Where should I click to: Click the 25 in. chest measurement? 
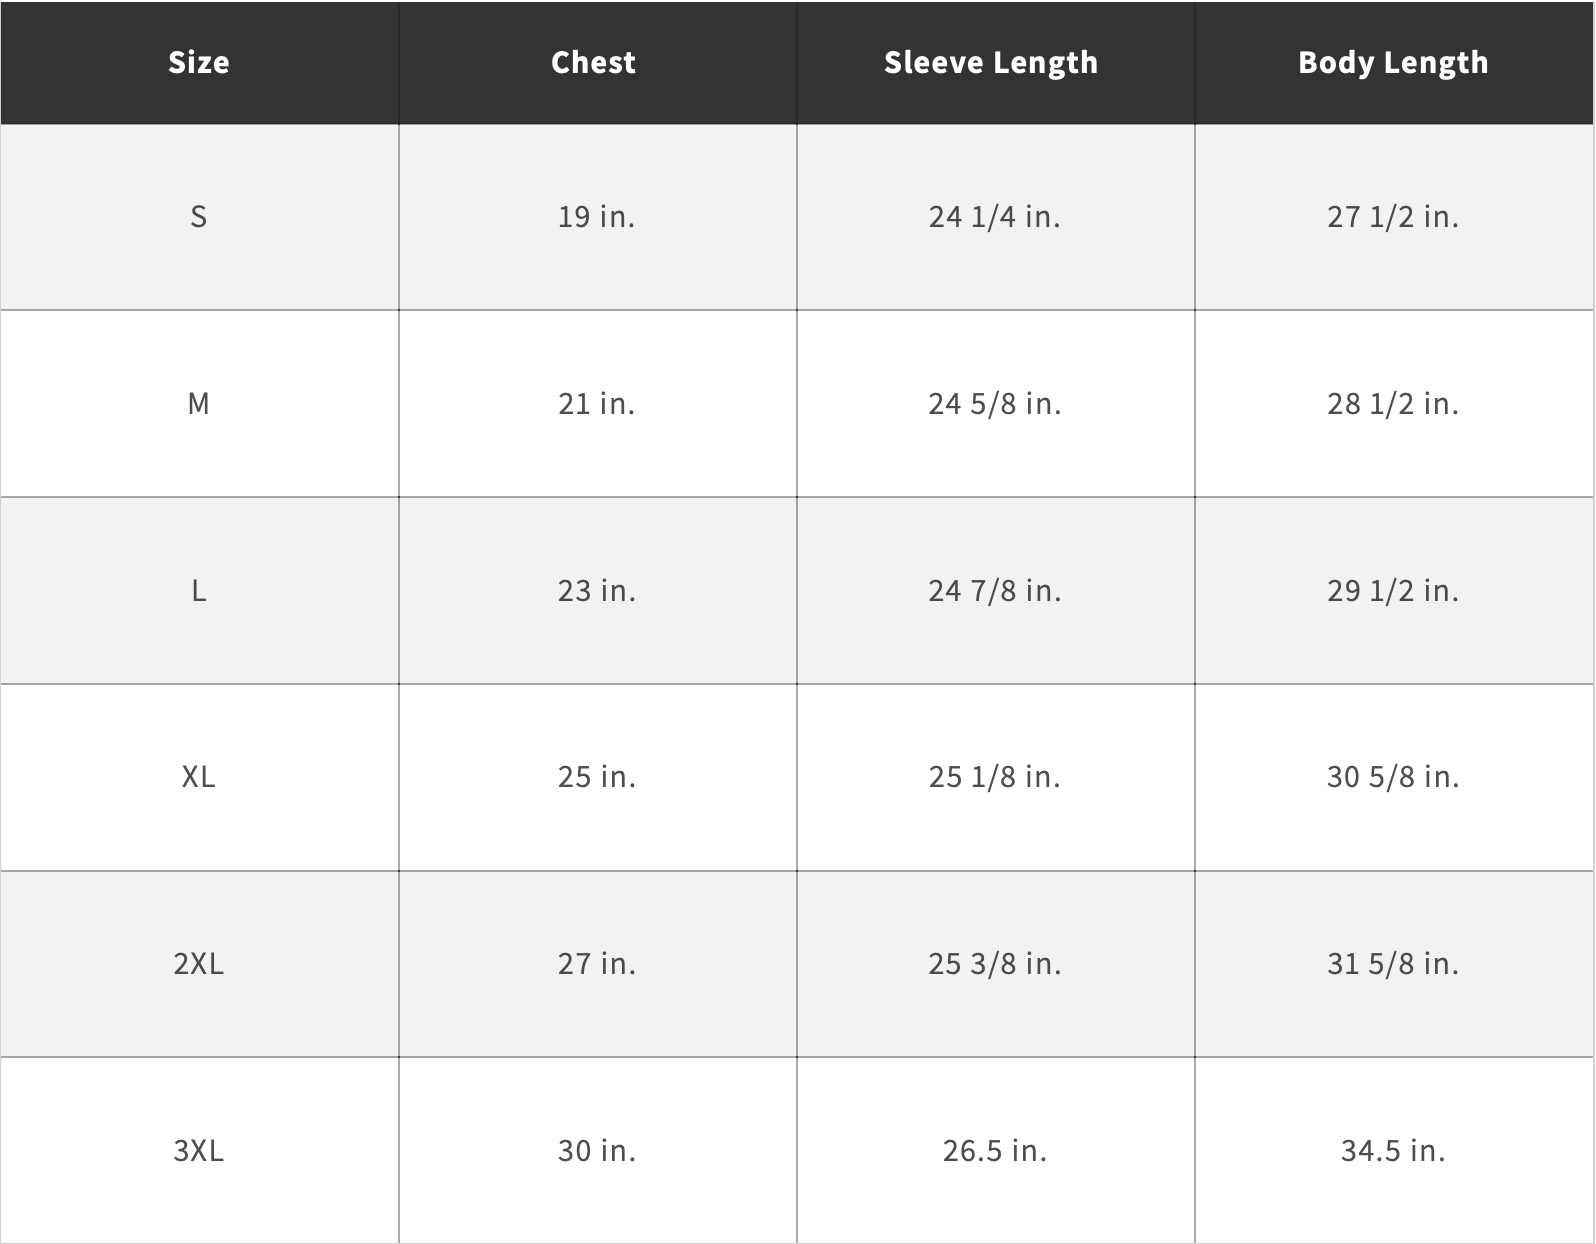tap(597, 777)
